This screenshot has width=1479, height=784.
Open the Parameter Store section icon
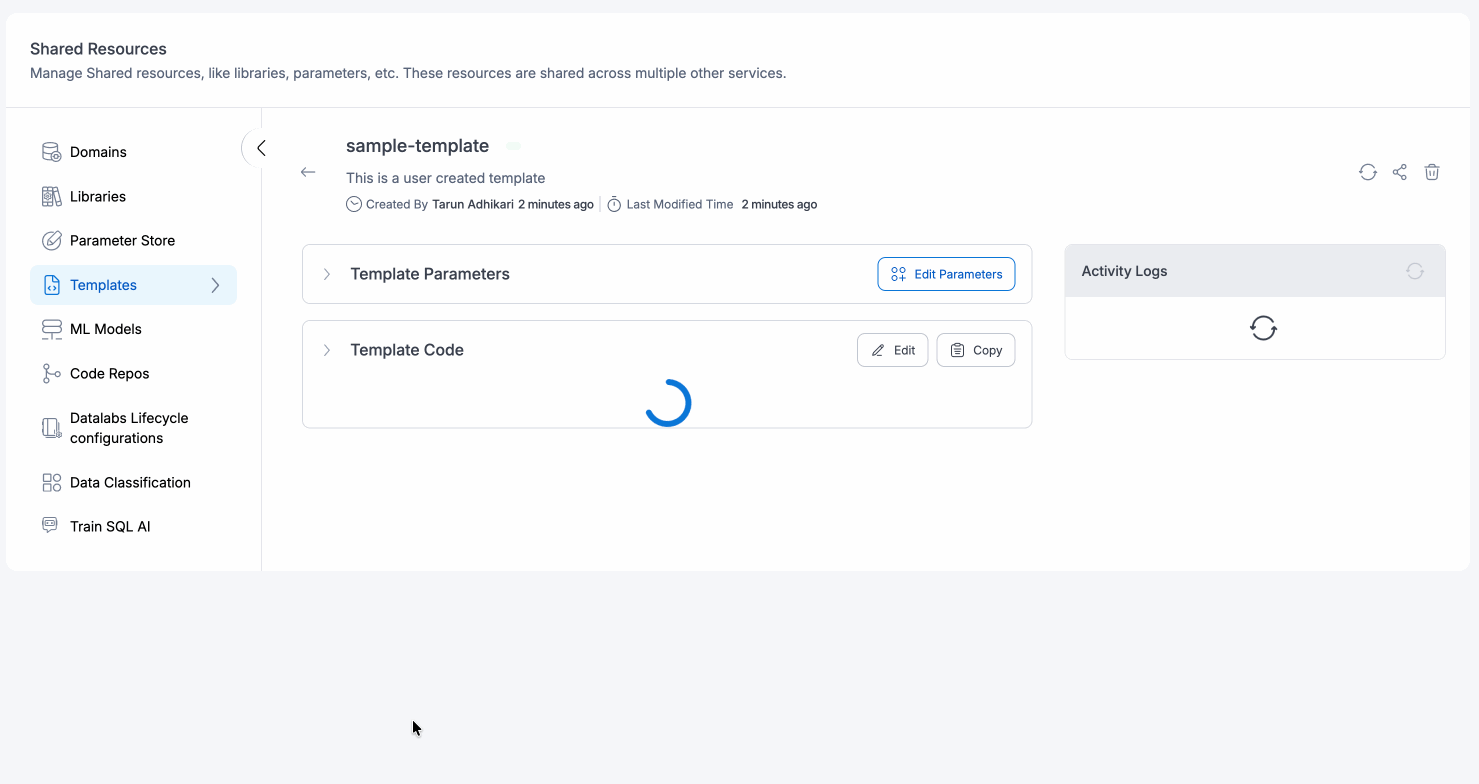50,240
